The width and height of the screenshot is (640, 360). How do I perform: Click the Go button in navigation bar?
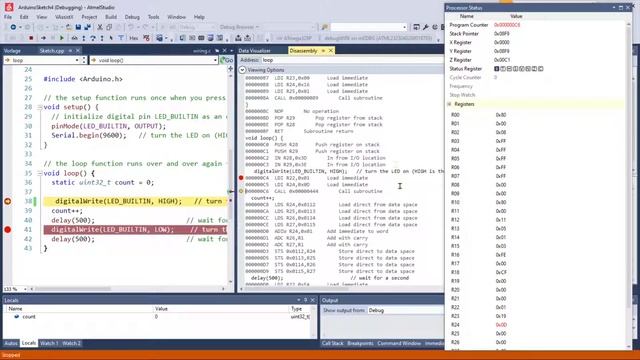tap(227, 60)
